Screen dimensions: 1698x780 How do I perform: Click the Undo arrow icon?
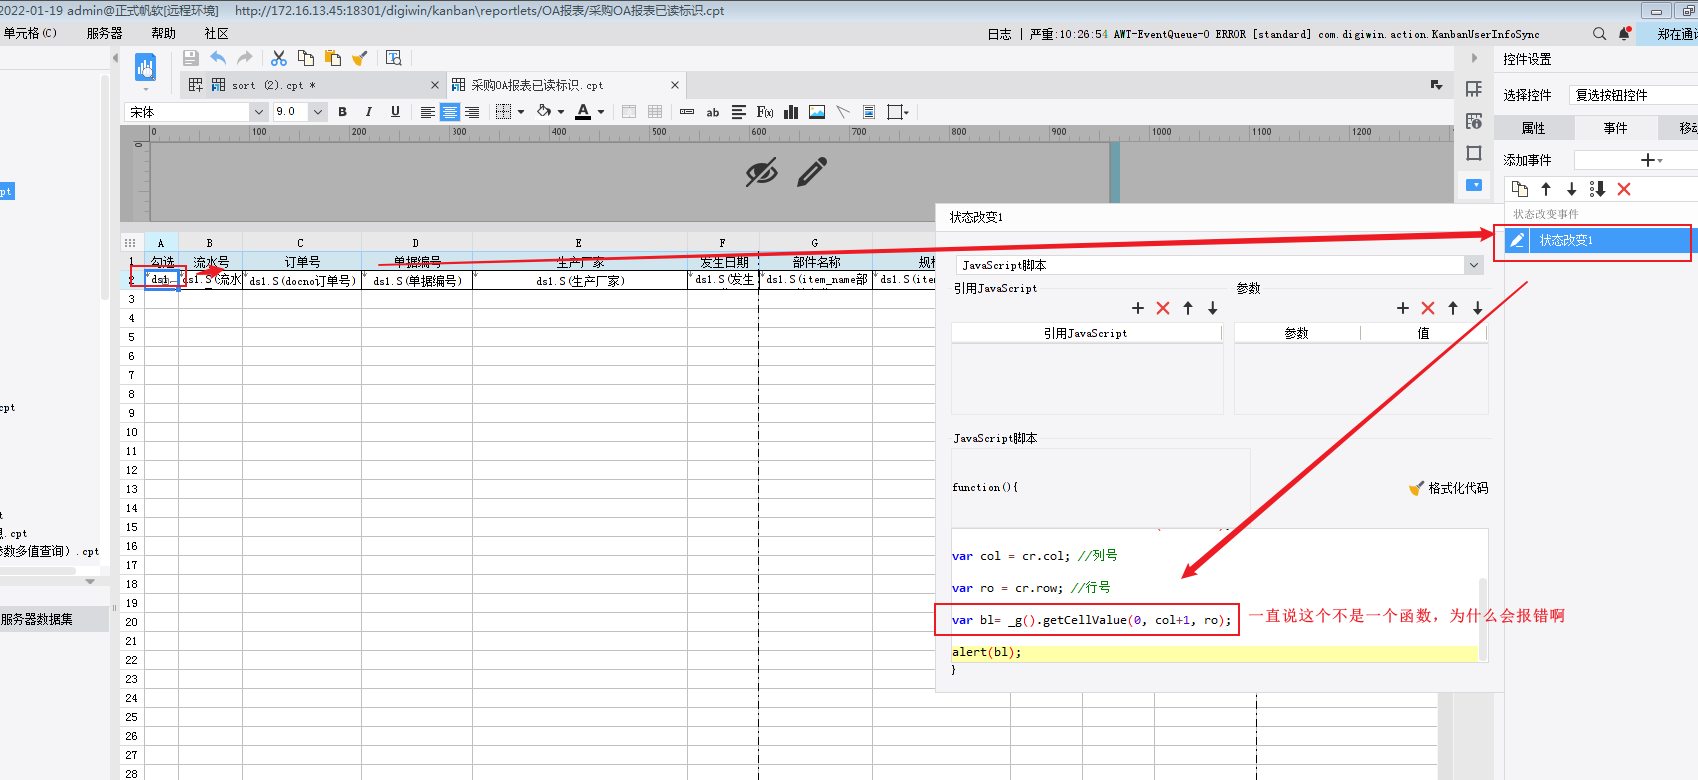pyautogui.click(x=218, y=58)
